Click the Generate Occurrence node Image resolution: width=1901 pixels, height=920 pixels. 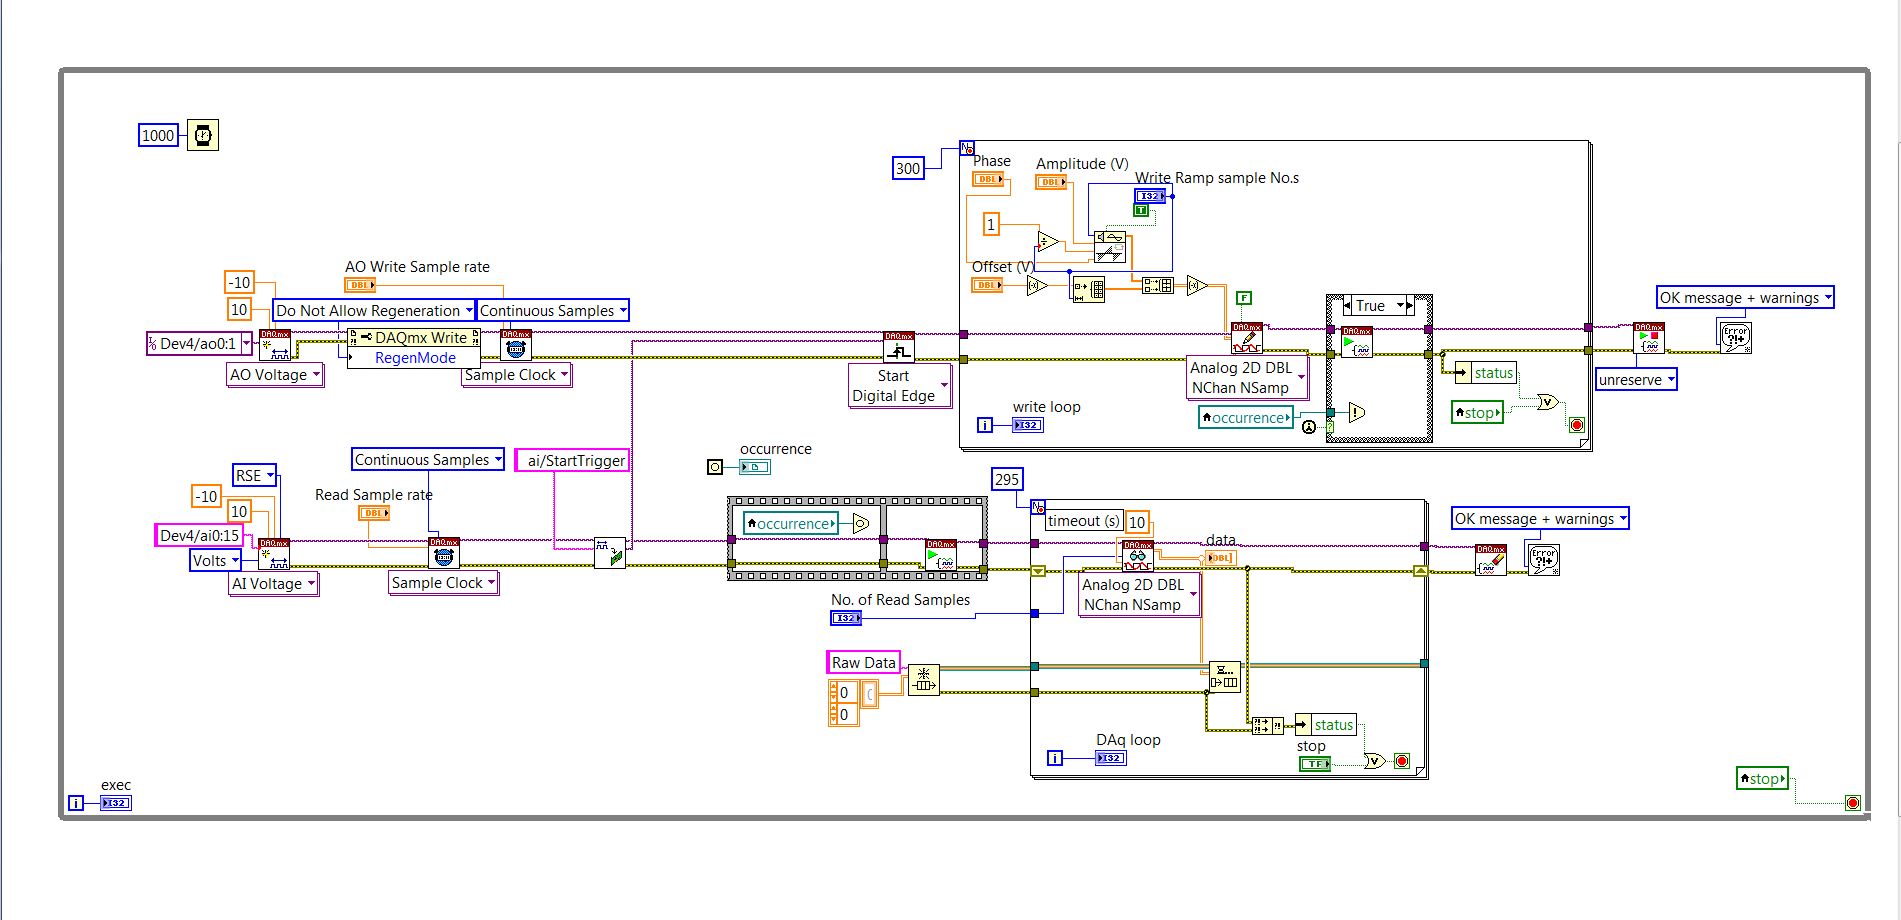(715, 467)
